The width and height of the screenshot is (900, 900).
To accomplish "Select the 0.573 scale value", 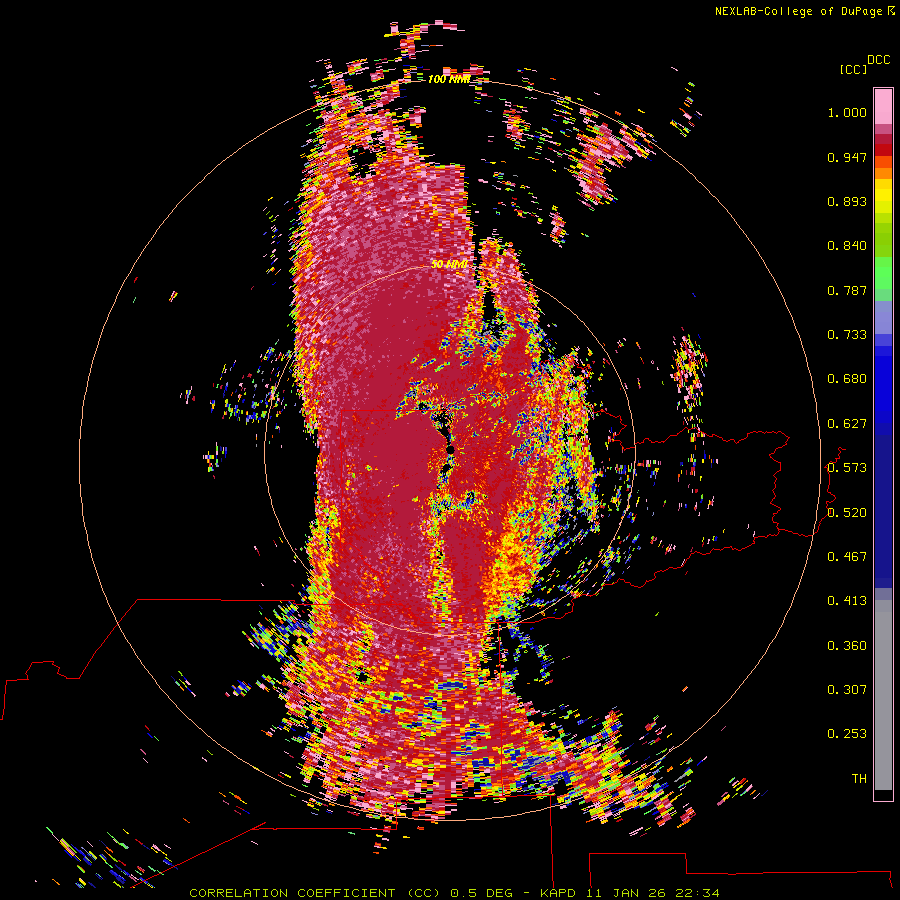I will coord(847,468).
